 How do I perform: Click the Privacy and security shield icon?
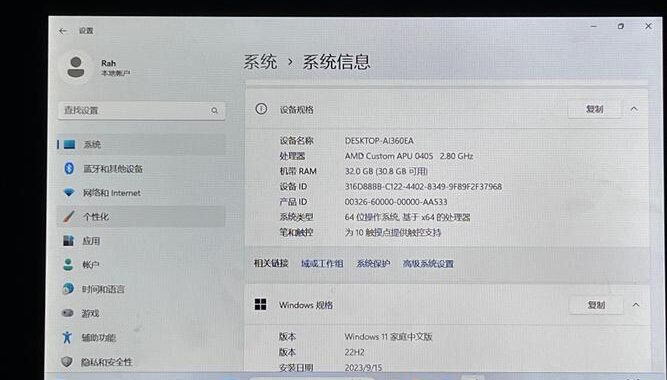click(x=66, y=362)
